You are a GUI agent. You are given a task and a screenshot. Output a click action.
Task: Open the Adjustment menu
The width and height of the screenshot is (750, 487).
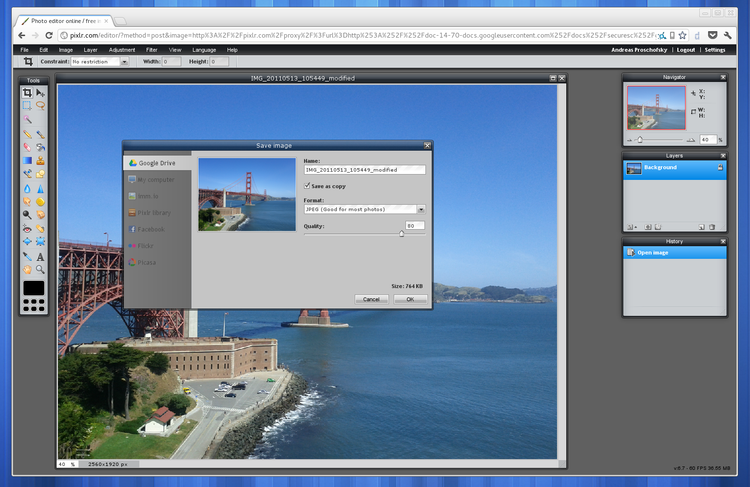122,49
